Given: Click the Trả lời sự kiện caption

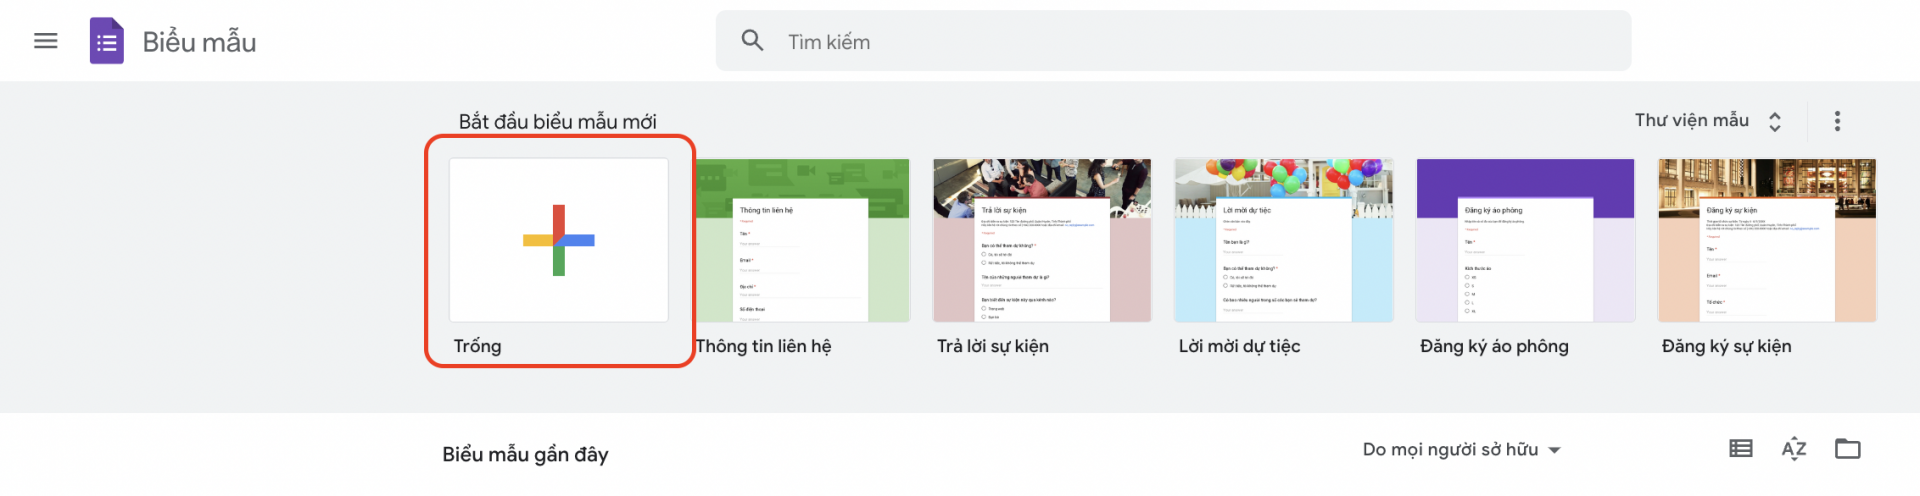Looking at the screenshot, I should 993,346.
